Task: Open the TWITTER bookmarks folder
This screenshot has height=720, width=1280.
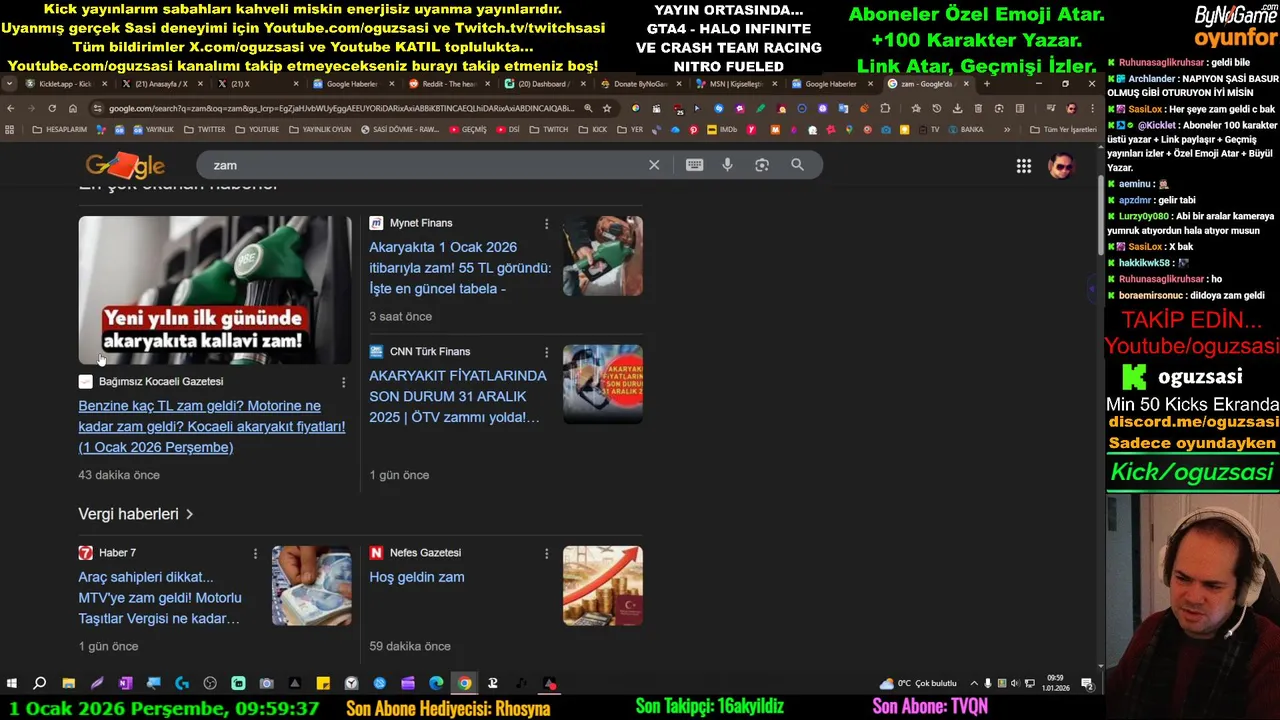Action: click(x=205, y=129)
